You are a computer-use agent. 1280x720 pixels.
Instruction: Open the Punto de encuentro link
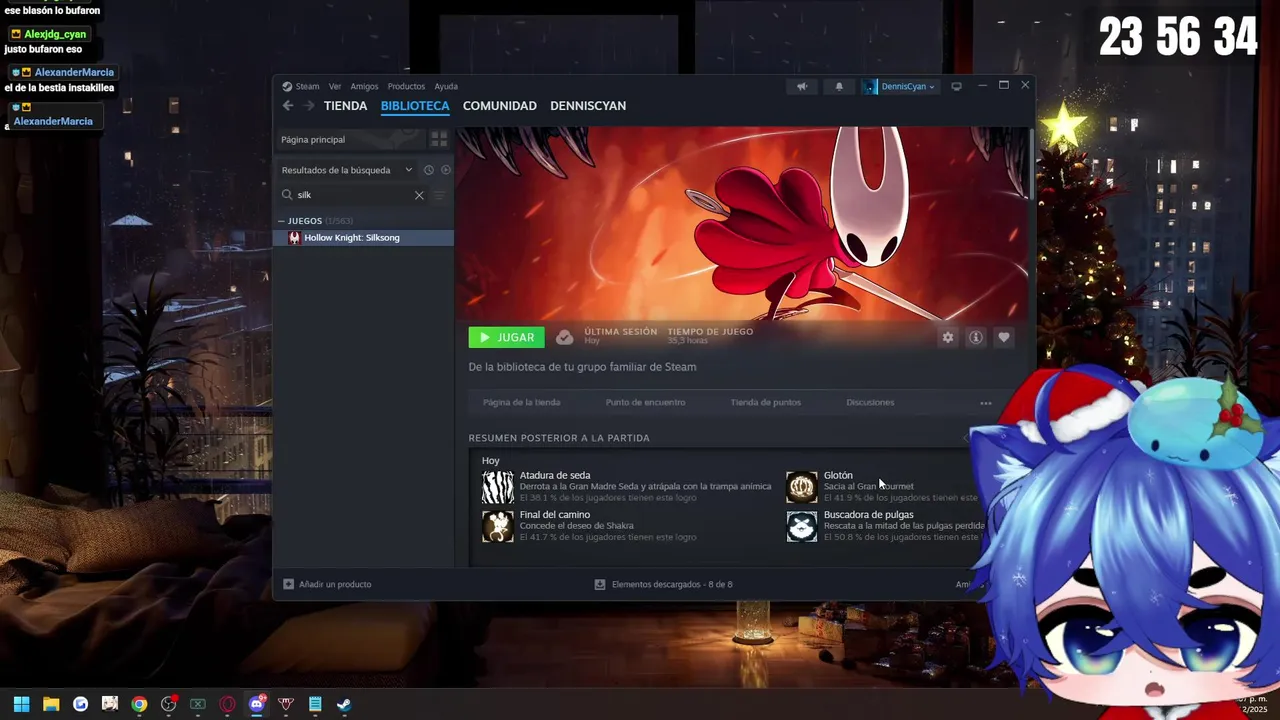(645, 402)
